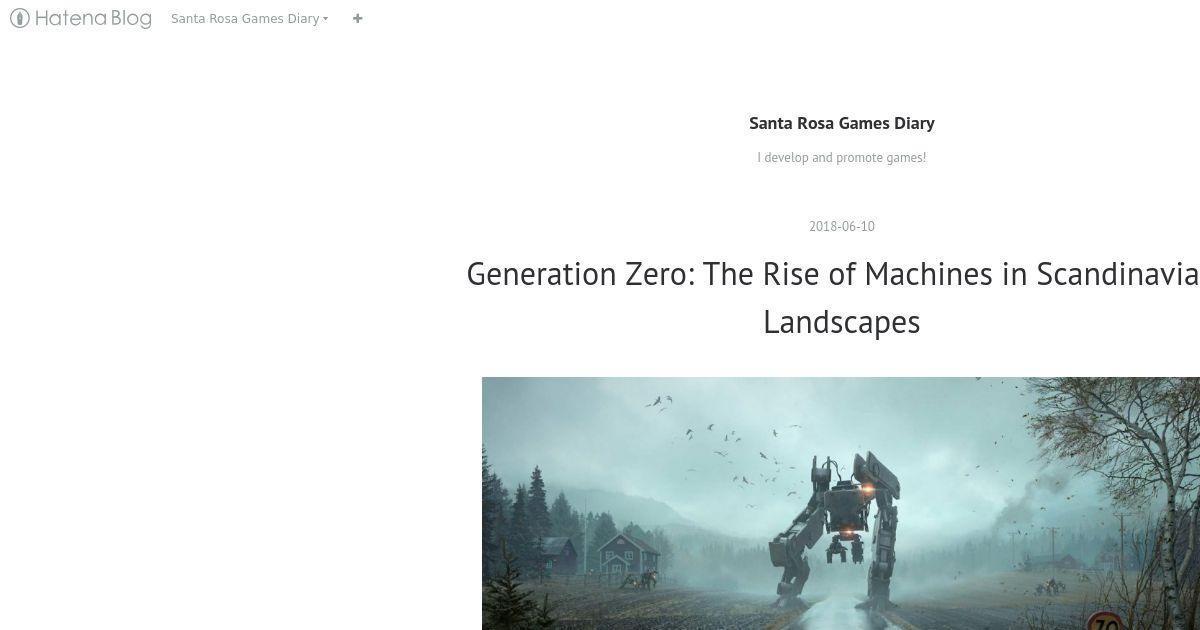Open the Generation Zero article title
Image resolution: width=1200 pixels, height=630 pixels.
pos(833,297)
